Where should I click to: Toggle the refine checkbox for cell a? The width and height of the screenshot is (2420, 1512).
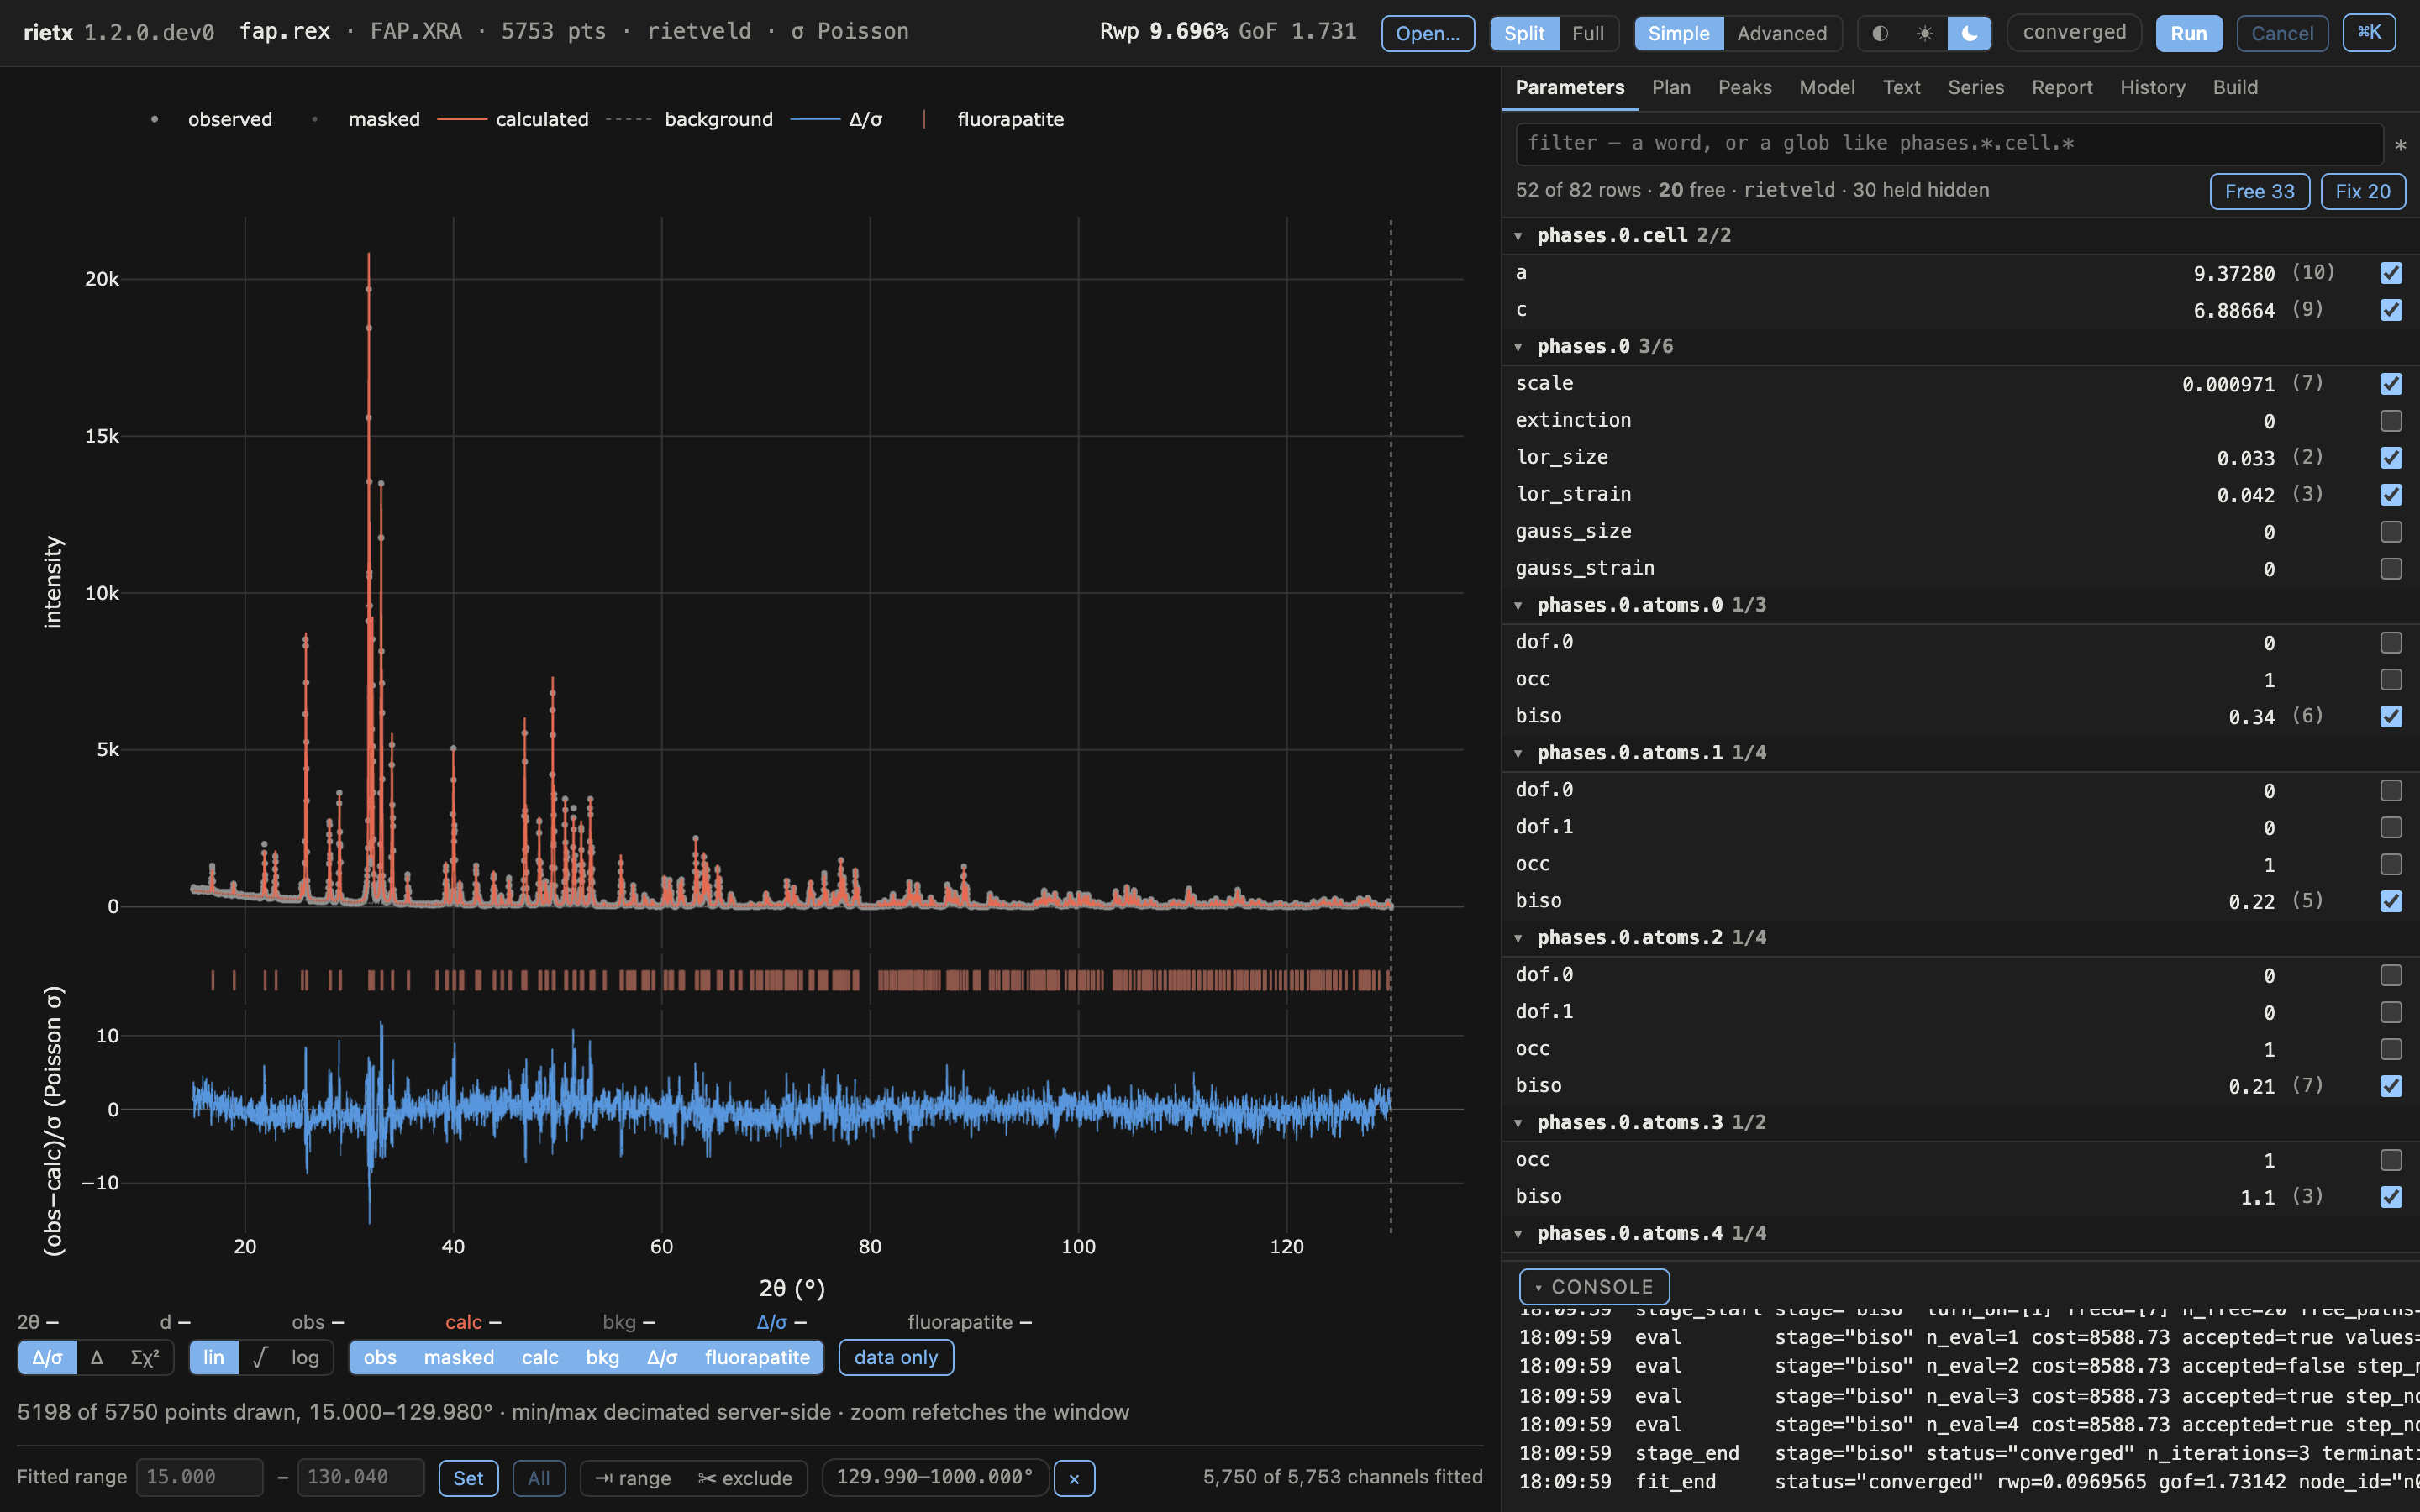(x=2391, y=273)
